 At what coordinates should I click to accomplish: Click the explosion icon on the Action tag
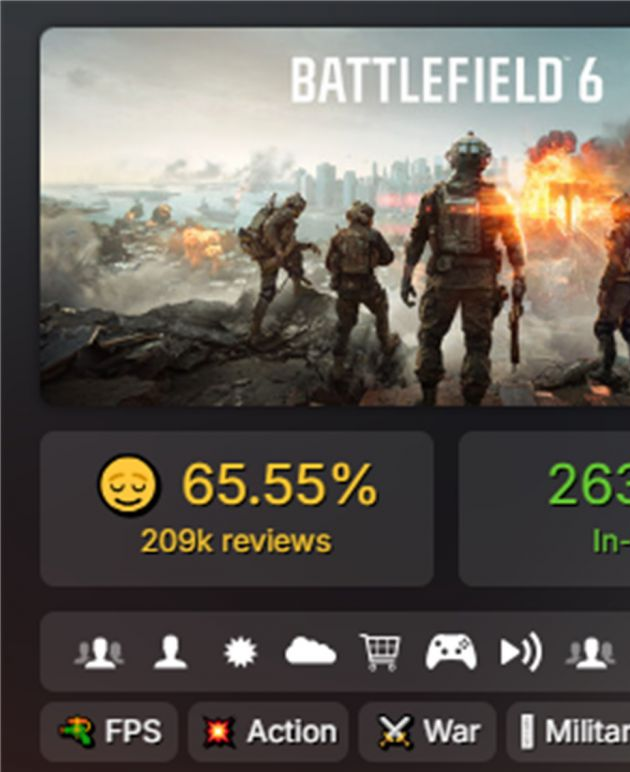pyautogui.click(x=219, y=732)
